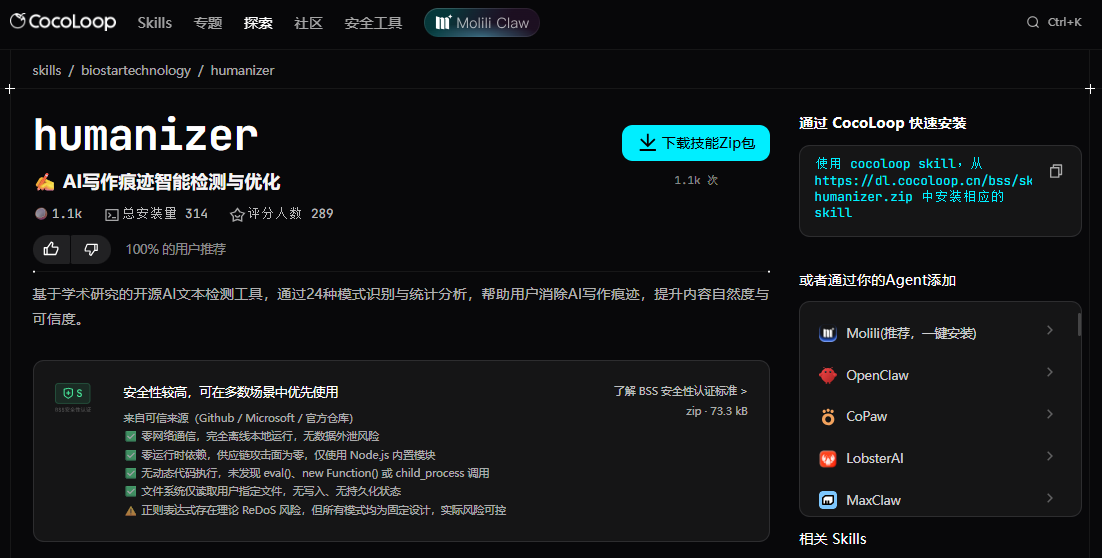Expand the LobsterAI row chevron
1102x558 pixels.
1049,456
